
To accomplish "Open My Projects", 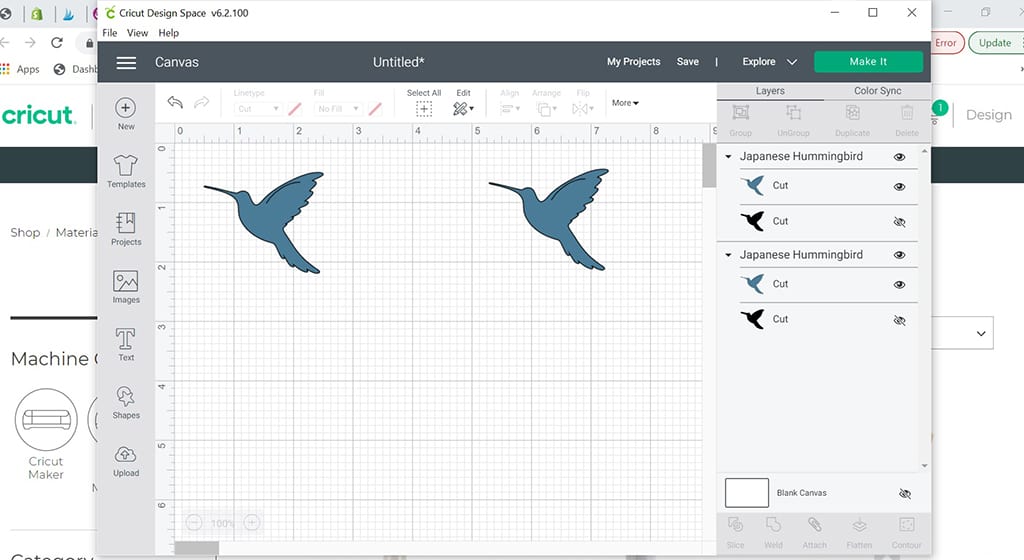I will 633,62.
